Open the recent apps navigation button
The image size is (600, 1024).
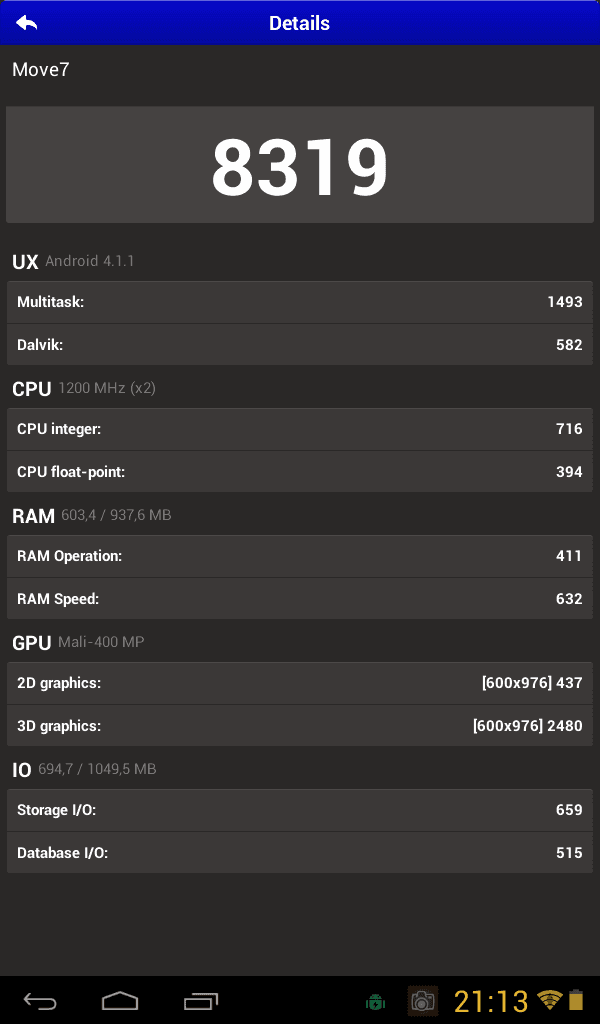click(200, 1001)
